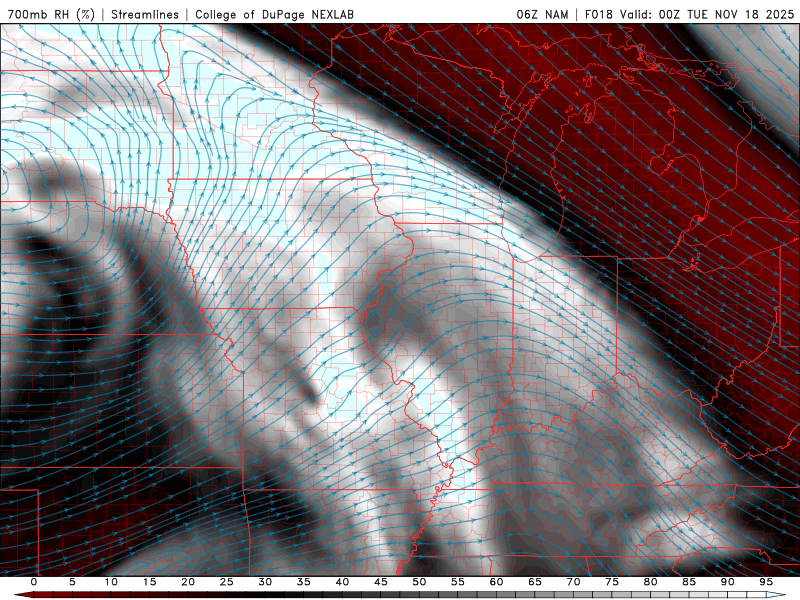This screenshot has height=600, width=800.
Task: Click the colorbar label "70"
Action: pyautogui.click(x=573, y=582)
